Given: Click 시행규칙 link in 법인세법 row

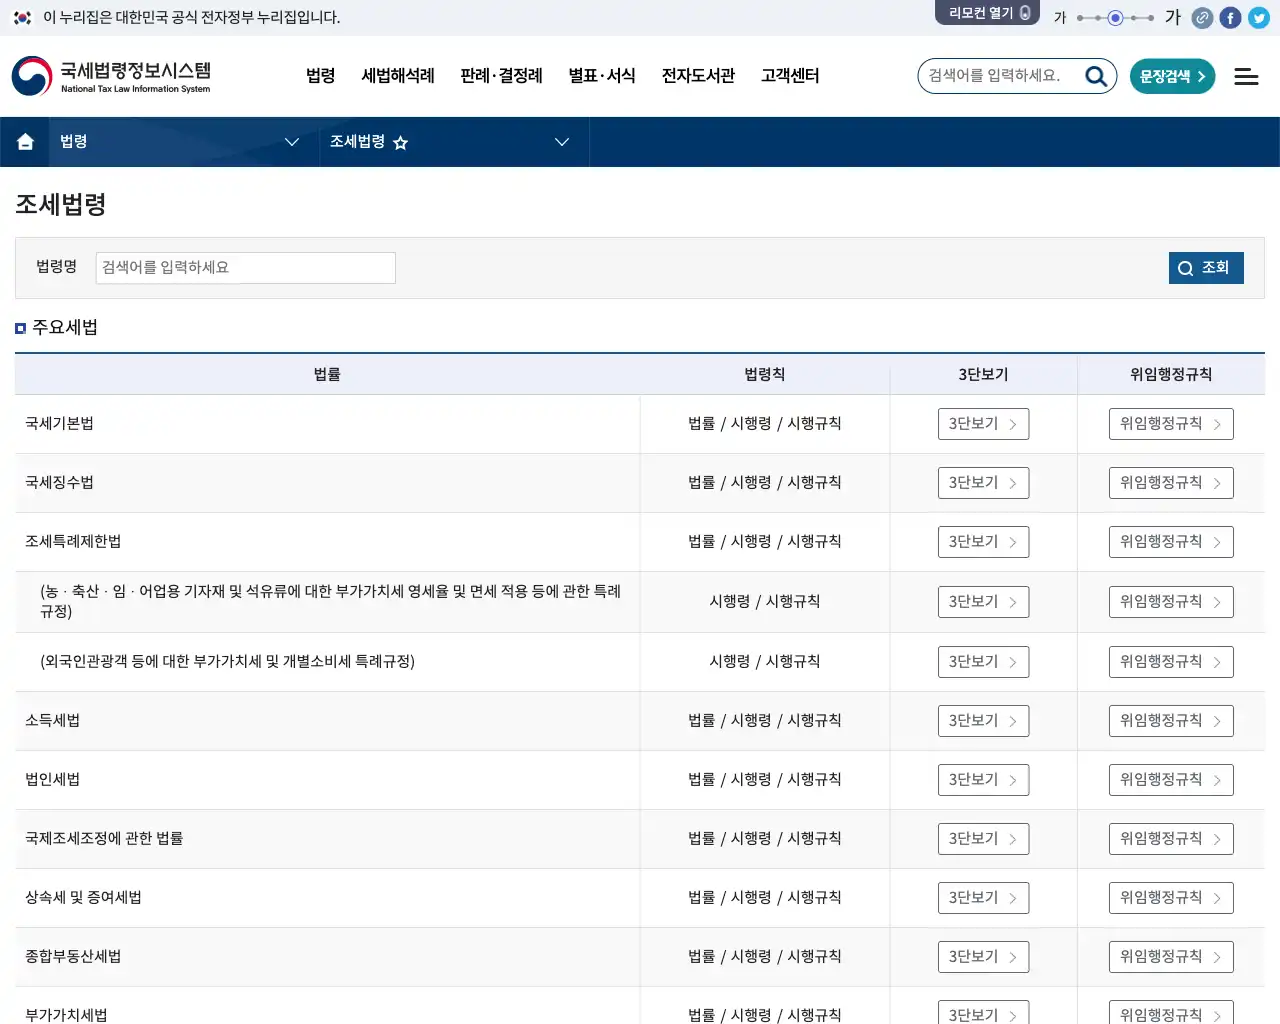Looking at the screenshot, I should [814, 780].
